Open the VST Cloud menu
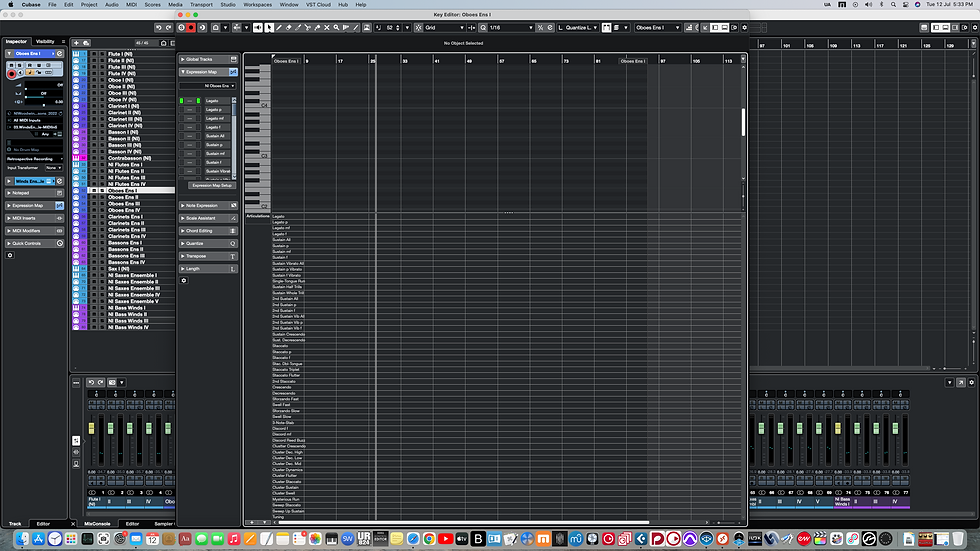 click(x=318, y=4)
